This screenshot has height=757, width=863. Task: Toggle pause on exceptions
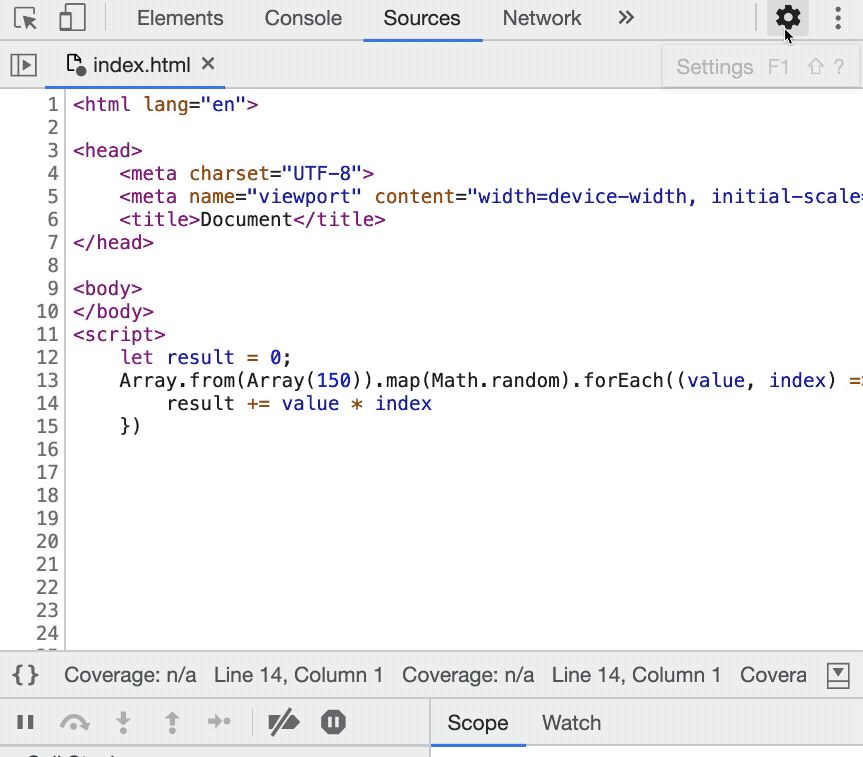coord(333,722)
